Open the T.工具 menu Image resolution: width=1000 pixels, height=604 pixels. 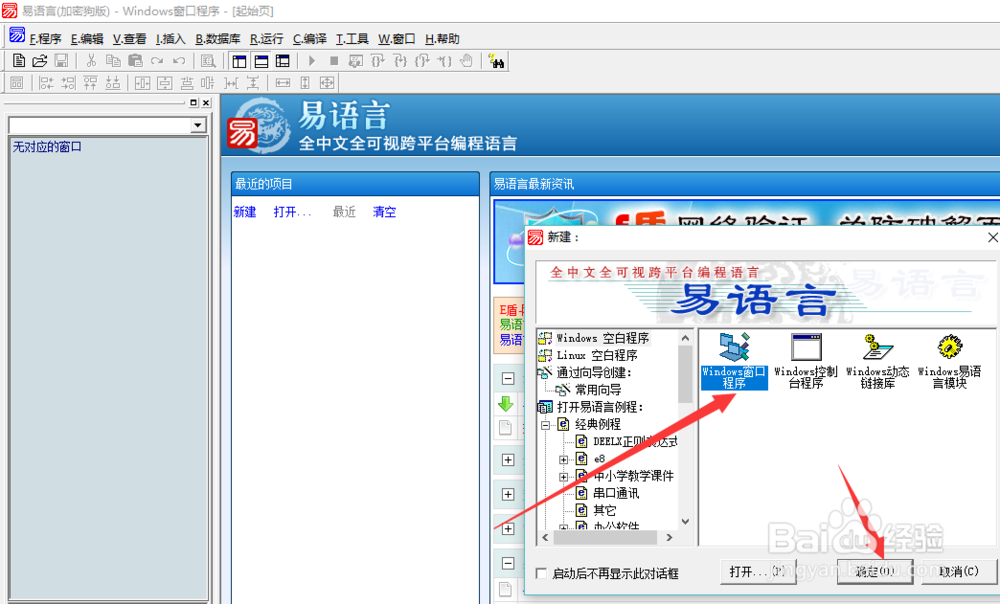tap(352, 39)
